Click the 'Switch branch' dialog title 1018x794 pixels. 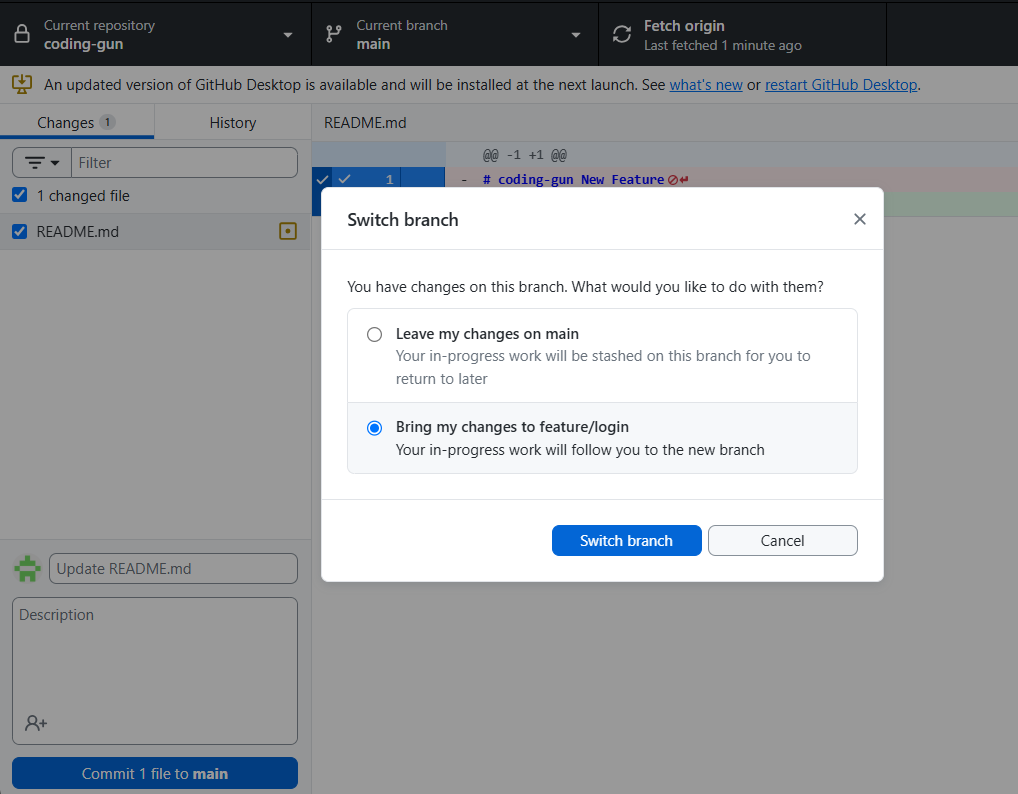pos(403,219)
